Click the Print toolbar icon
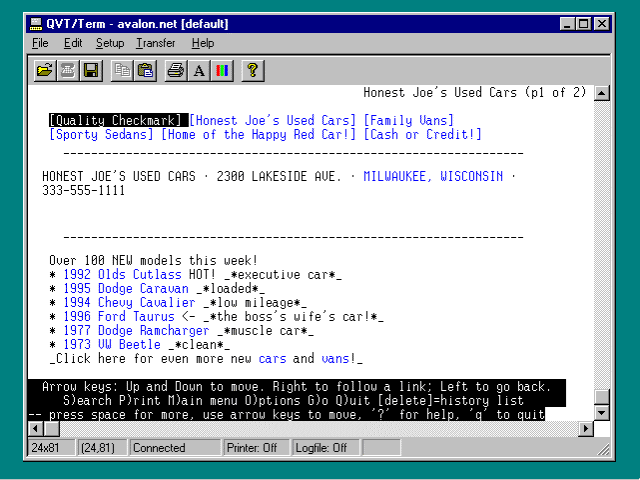The width and height of the screenshot is (640, 480). coord(176,70)
